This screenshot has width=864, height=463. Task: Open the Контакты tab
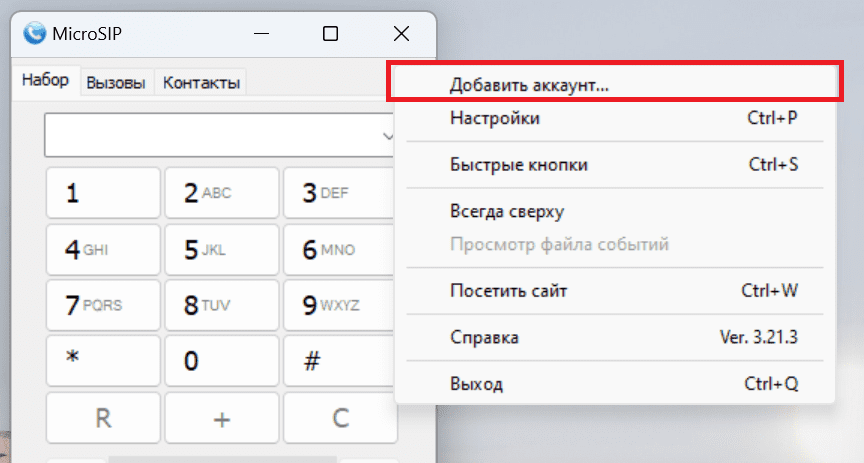[x=201, y=83]
